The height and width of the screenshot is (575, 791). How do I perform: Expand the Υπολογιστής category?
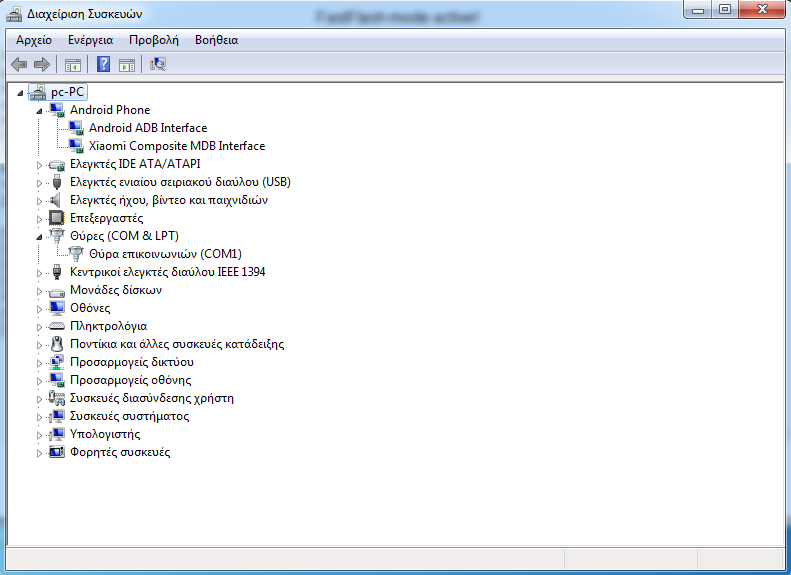[39, 435]
